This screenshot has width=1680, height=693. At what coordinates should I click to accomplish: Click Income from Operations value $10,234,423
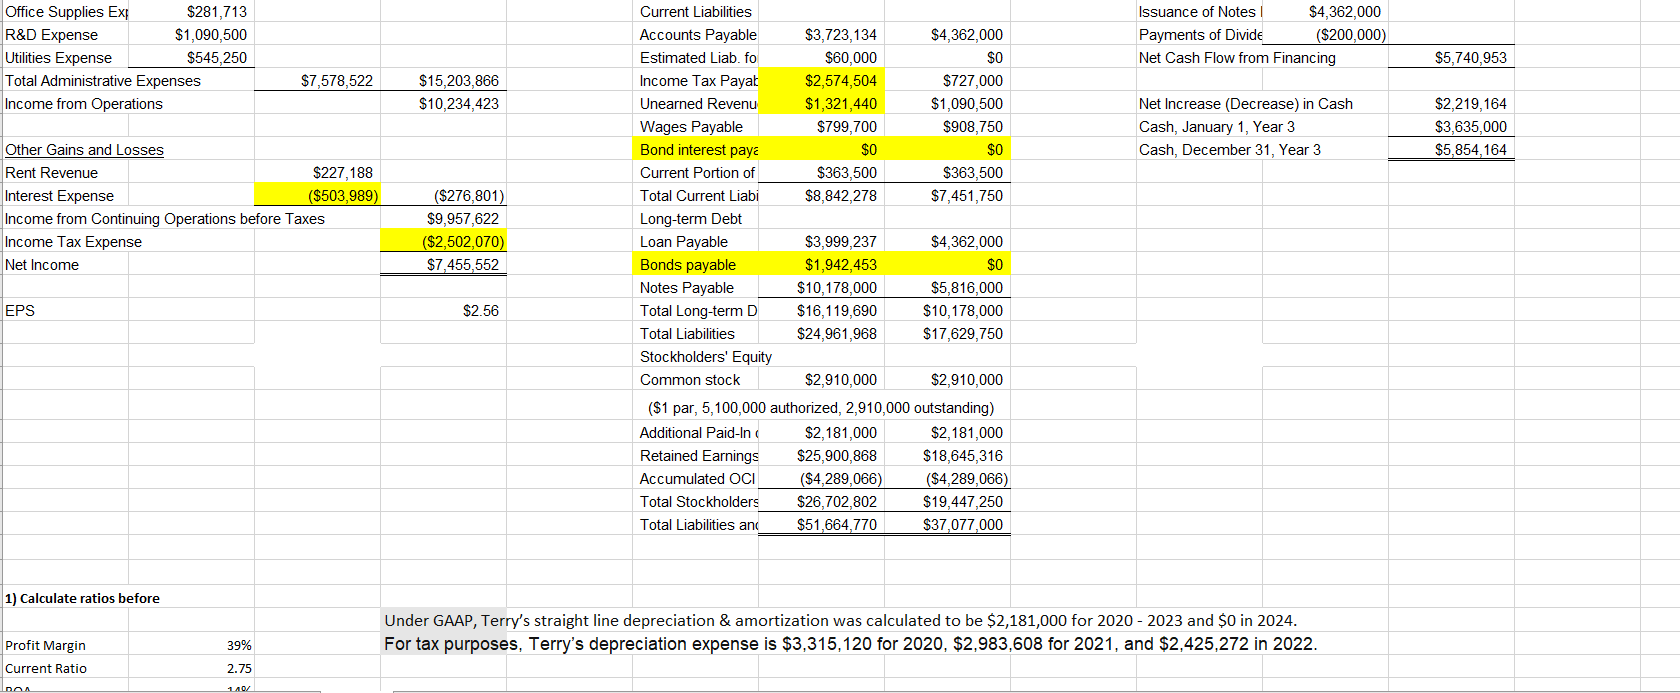(x=459, y=104)
